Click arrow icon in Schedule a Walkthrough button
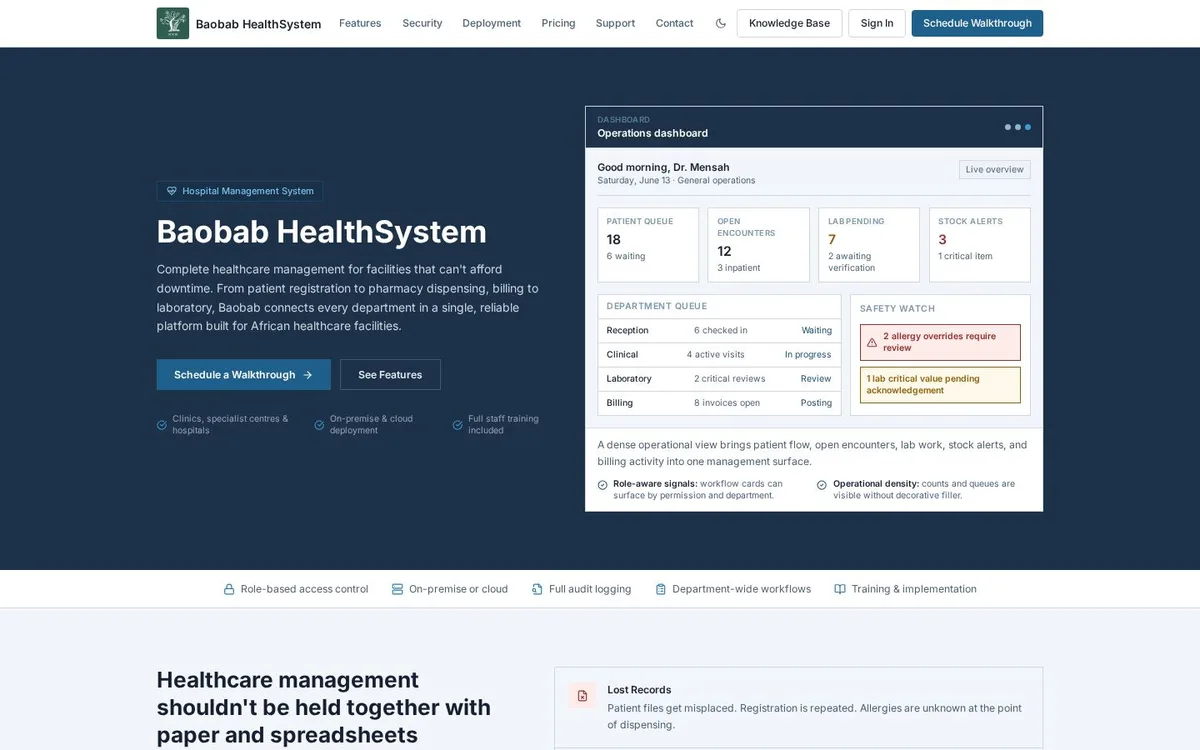This screenshot has height=750, width=1200. pyautogui.click(x=308, y=375)
